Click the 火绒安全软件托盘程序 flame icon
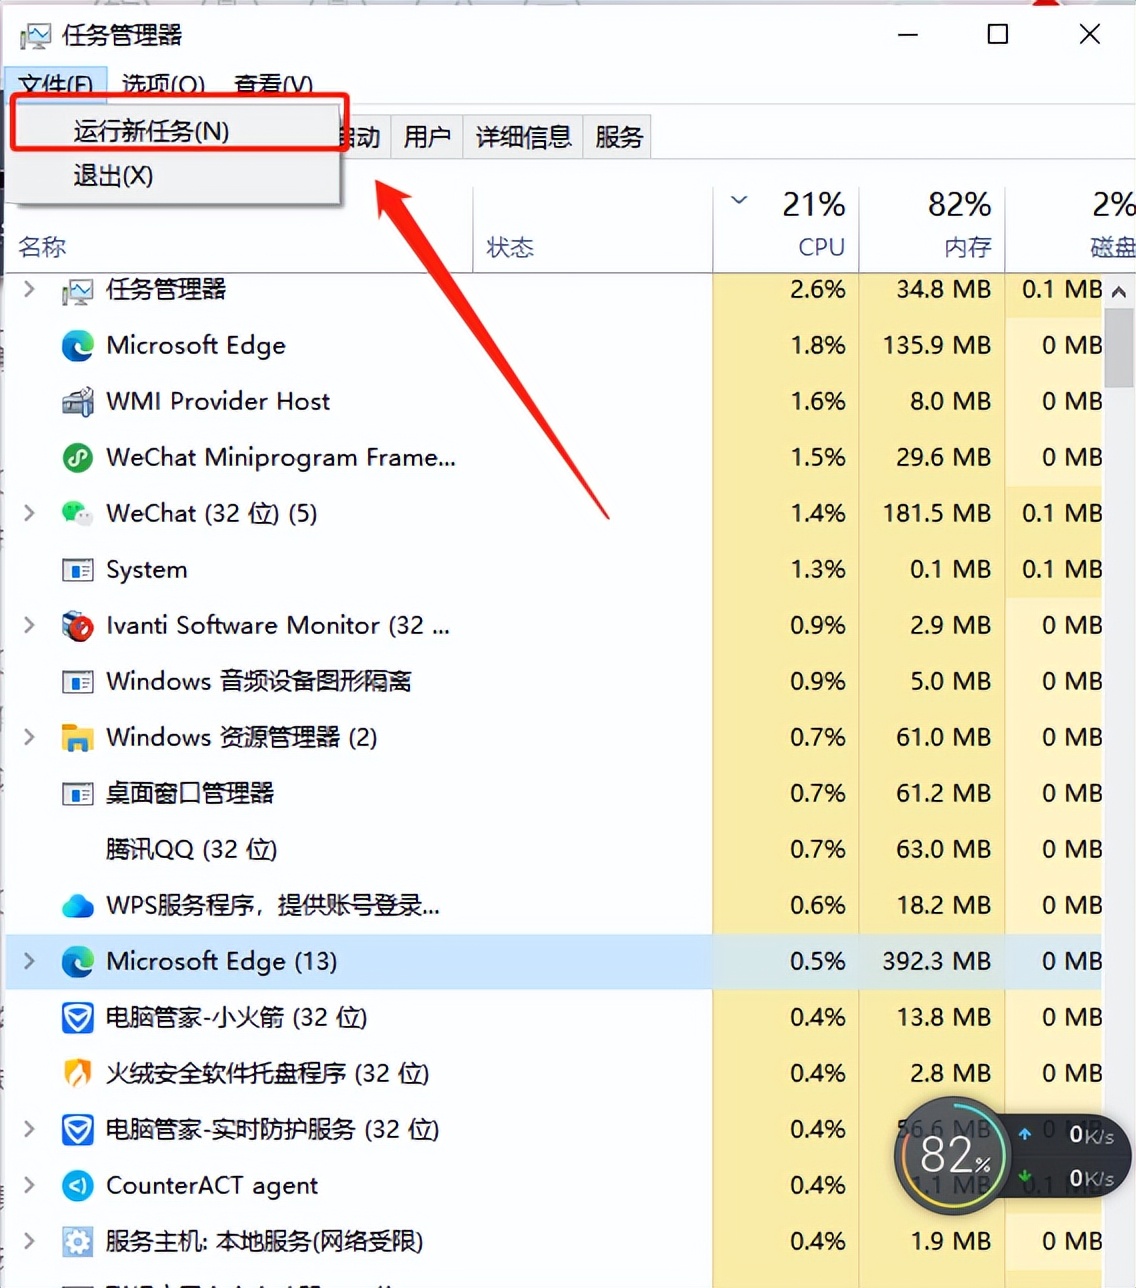1136x1288 pixels. (78, 1073)
